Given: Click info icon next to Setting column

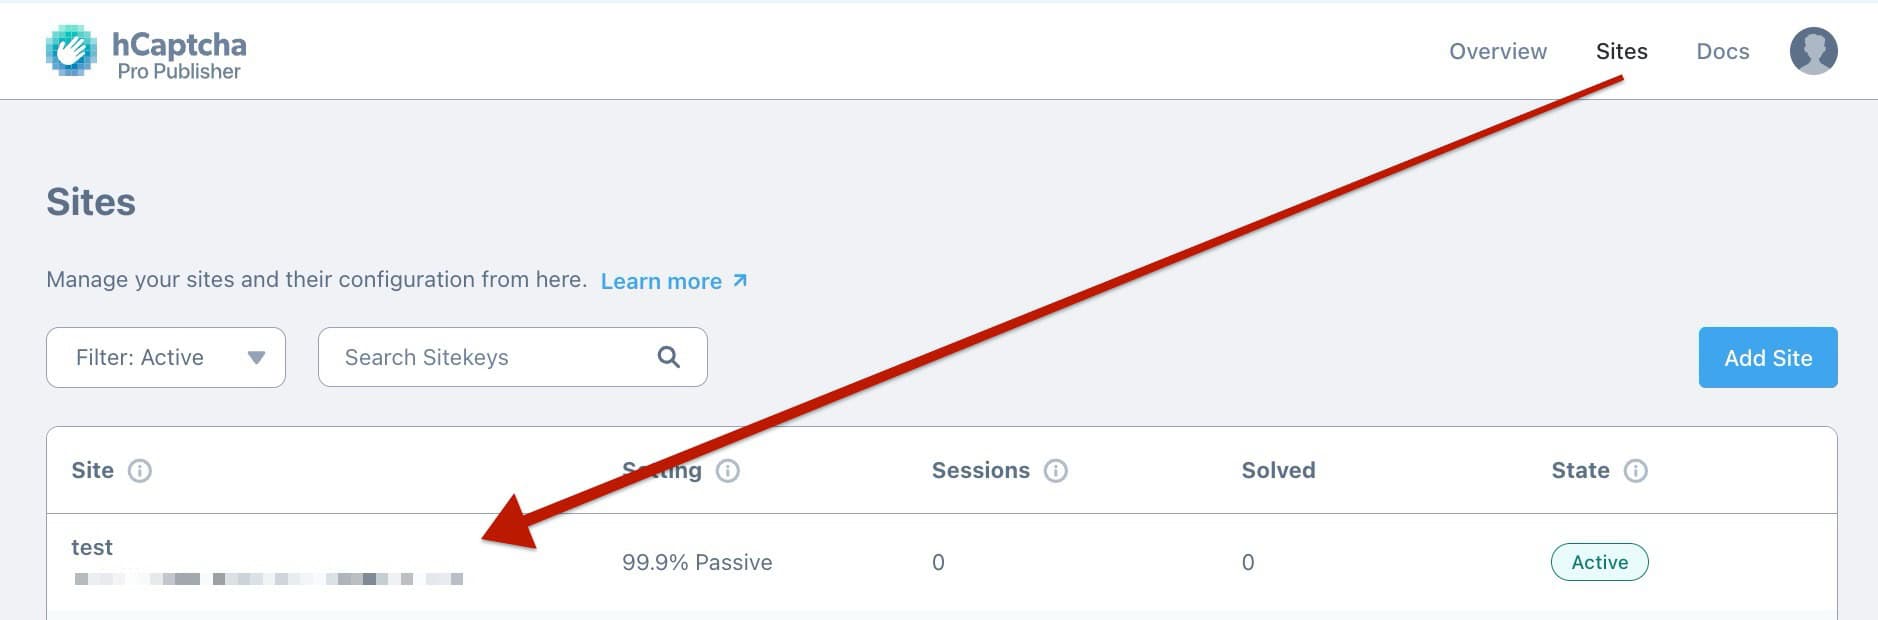Looking at the screenshot, I should pyautogui.click(x=728, y=471).
